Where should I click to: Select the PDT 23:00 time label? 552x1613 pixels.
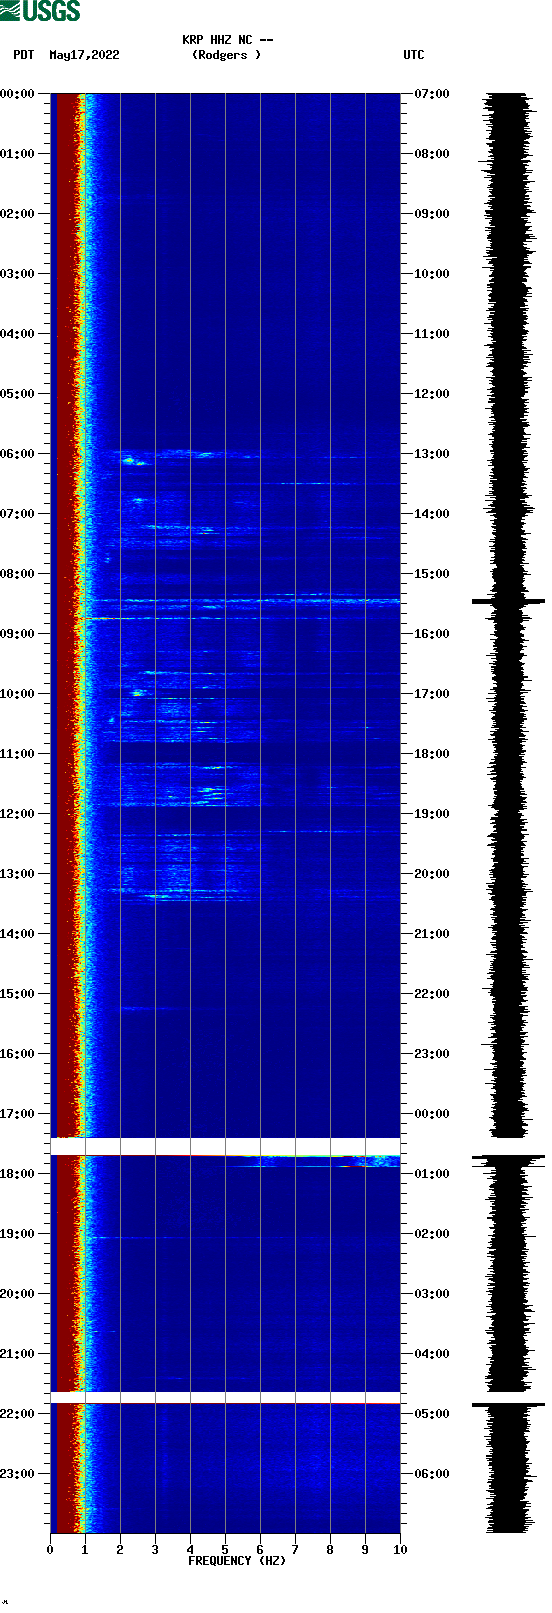point(18,1474)
